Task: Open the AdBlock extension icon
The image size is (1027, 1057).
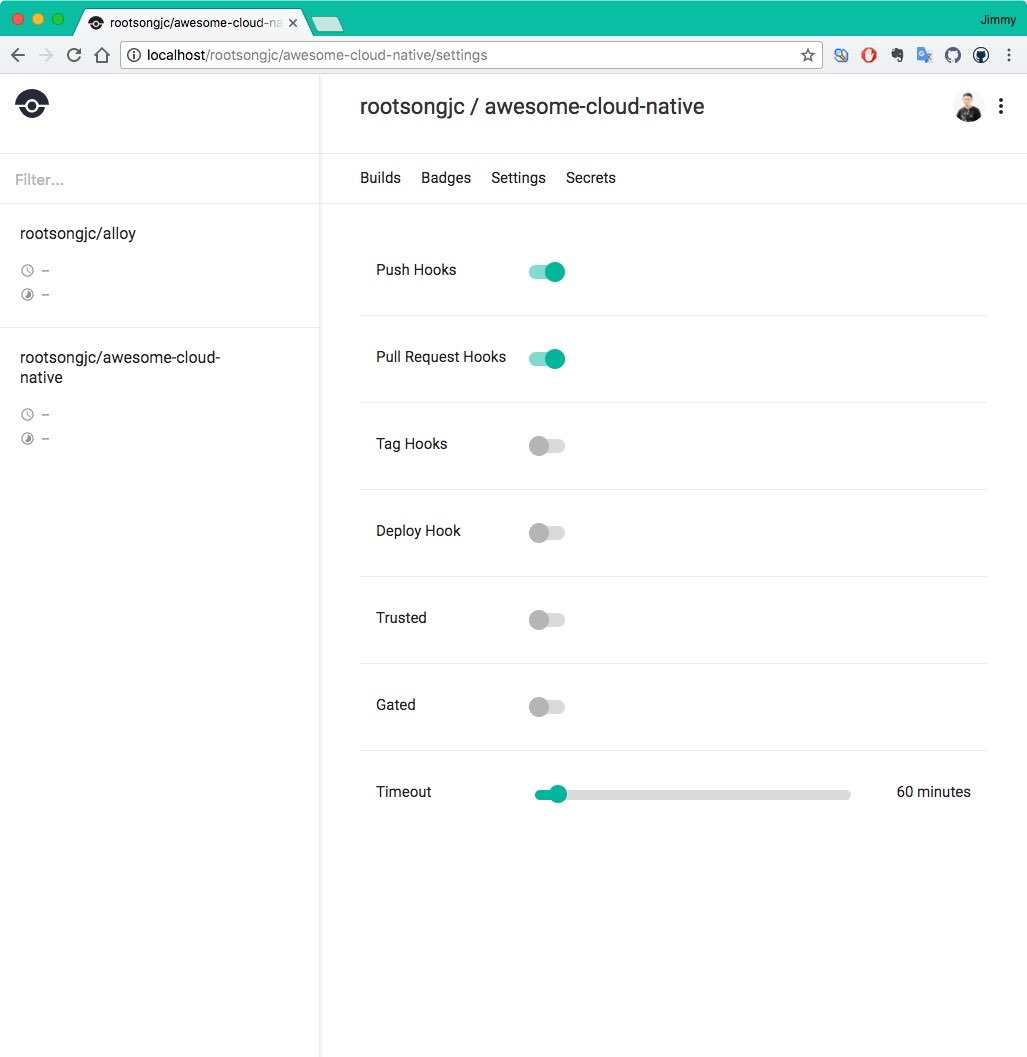Action: (x=869, y=56)
